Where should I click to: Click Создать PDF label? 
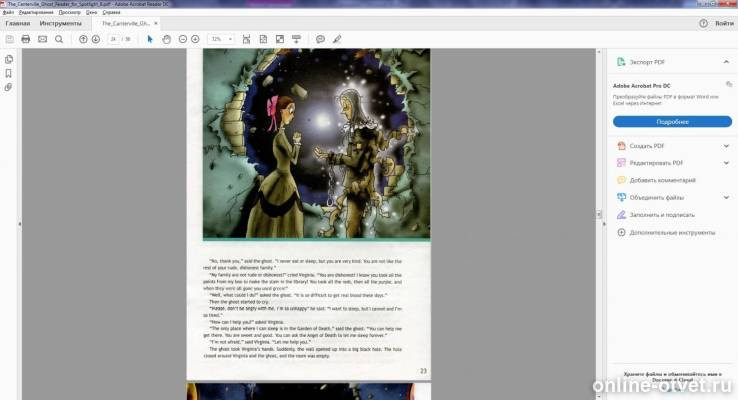(647, 146)
